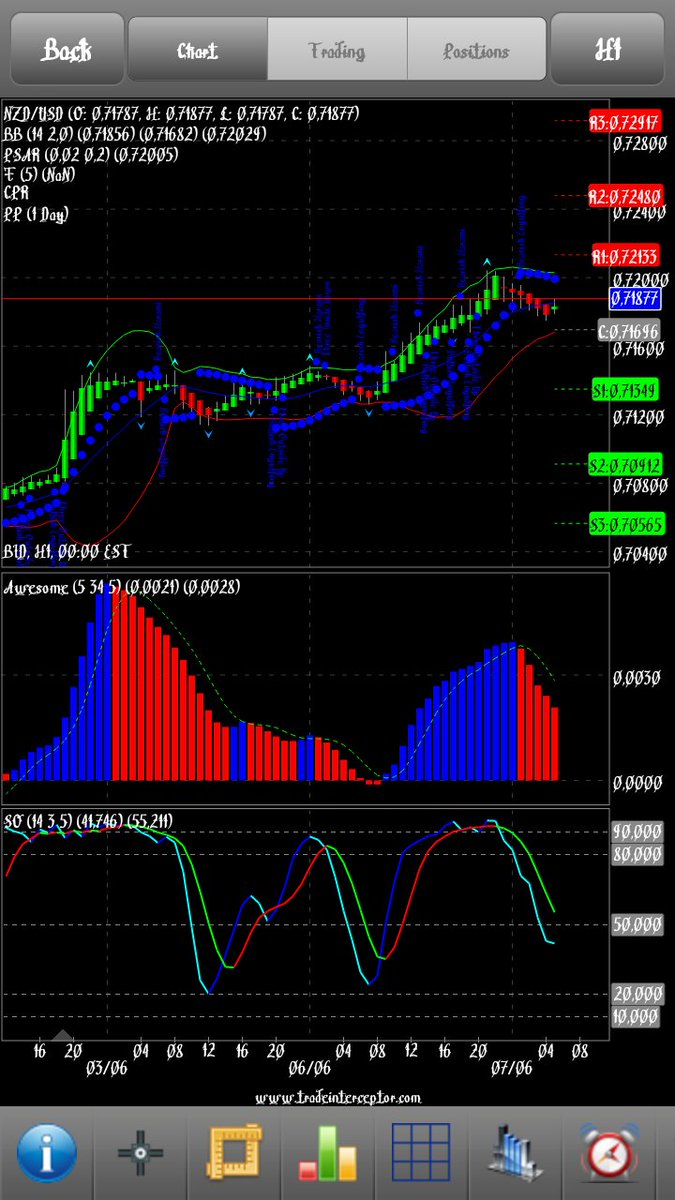Click the www.tradeinterceptor.com link
This screenshot has height=1200, width=675.
pos(338,1097)
